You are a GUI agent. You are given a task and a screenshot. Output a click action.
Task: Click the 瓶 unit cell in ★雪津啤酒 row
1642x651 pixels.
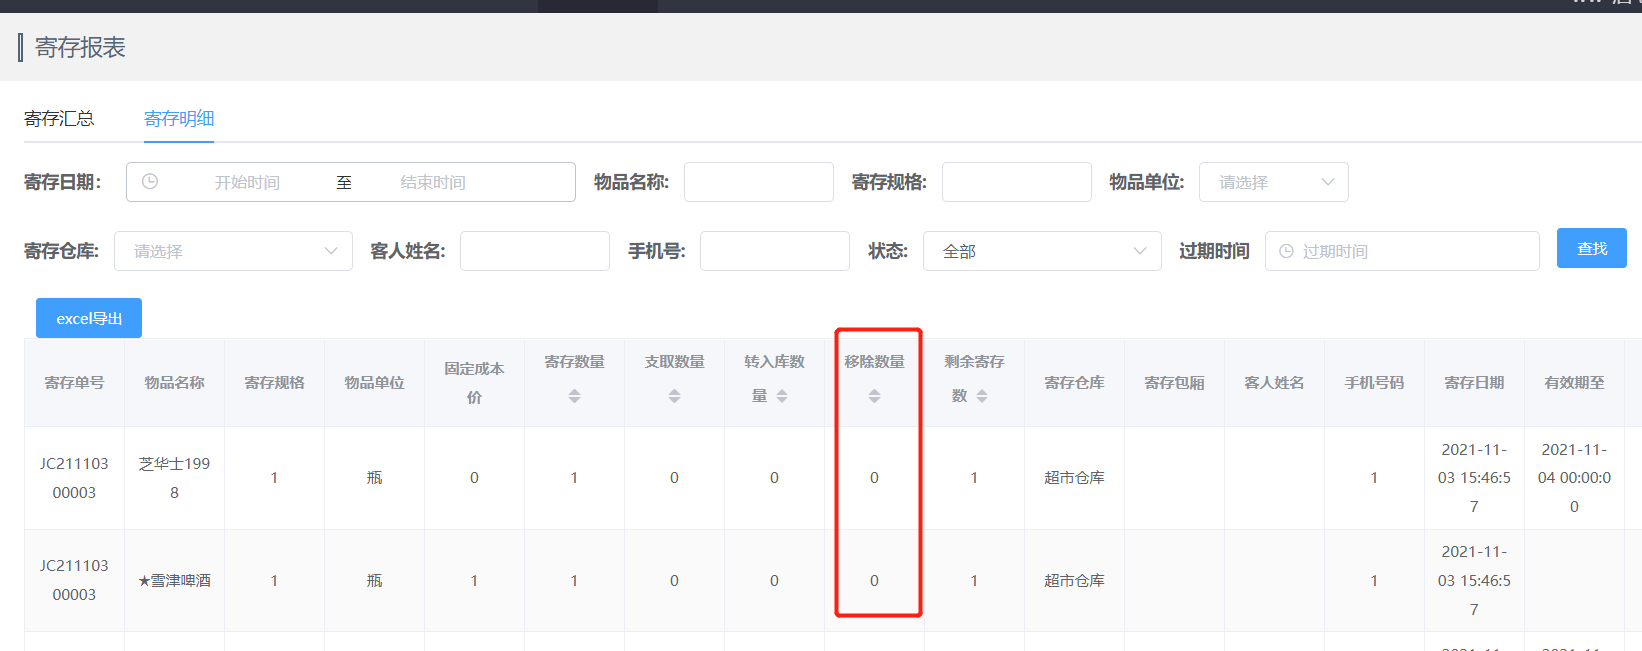point(374,580)
